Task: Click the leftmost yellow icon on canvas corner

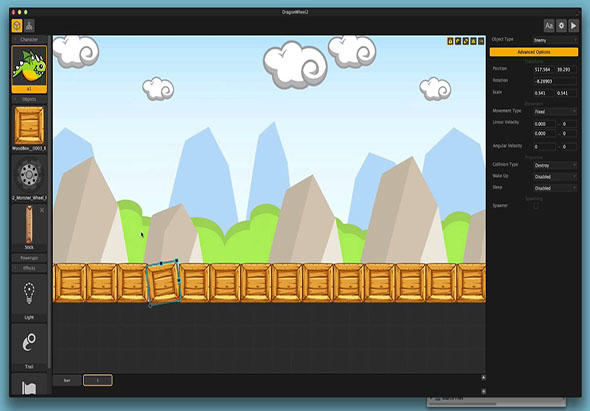Action: click(450, 41)
